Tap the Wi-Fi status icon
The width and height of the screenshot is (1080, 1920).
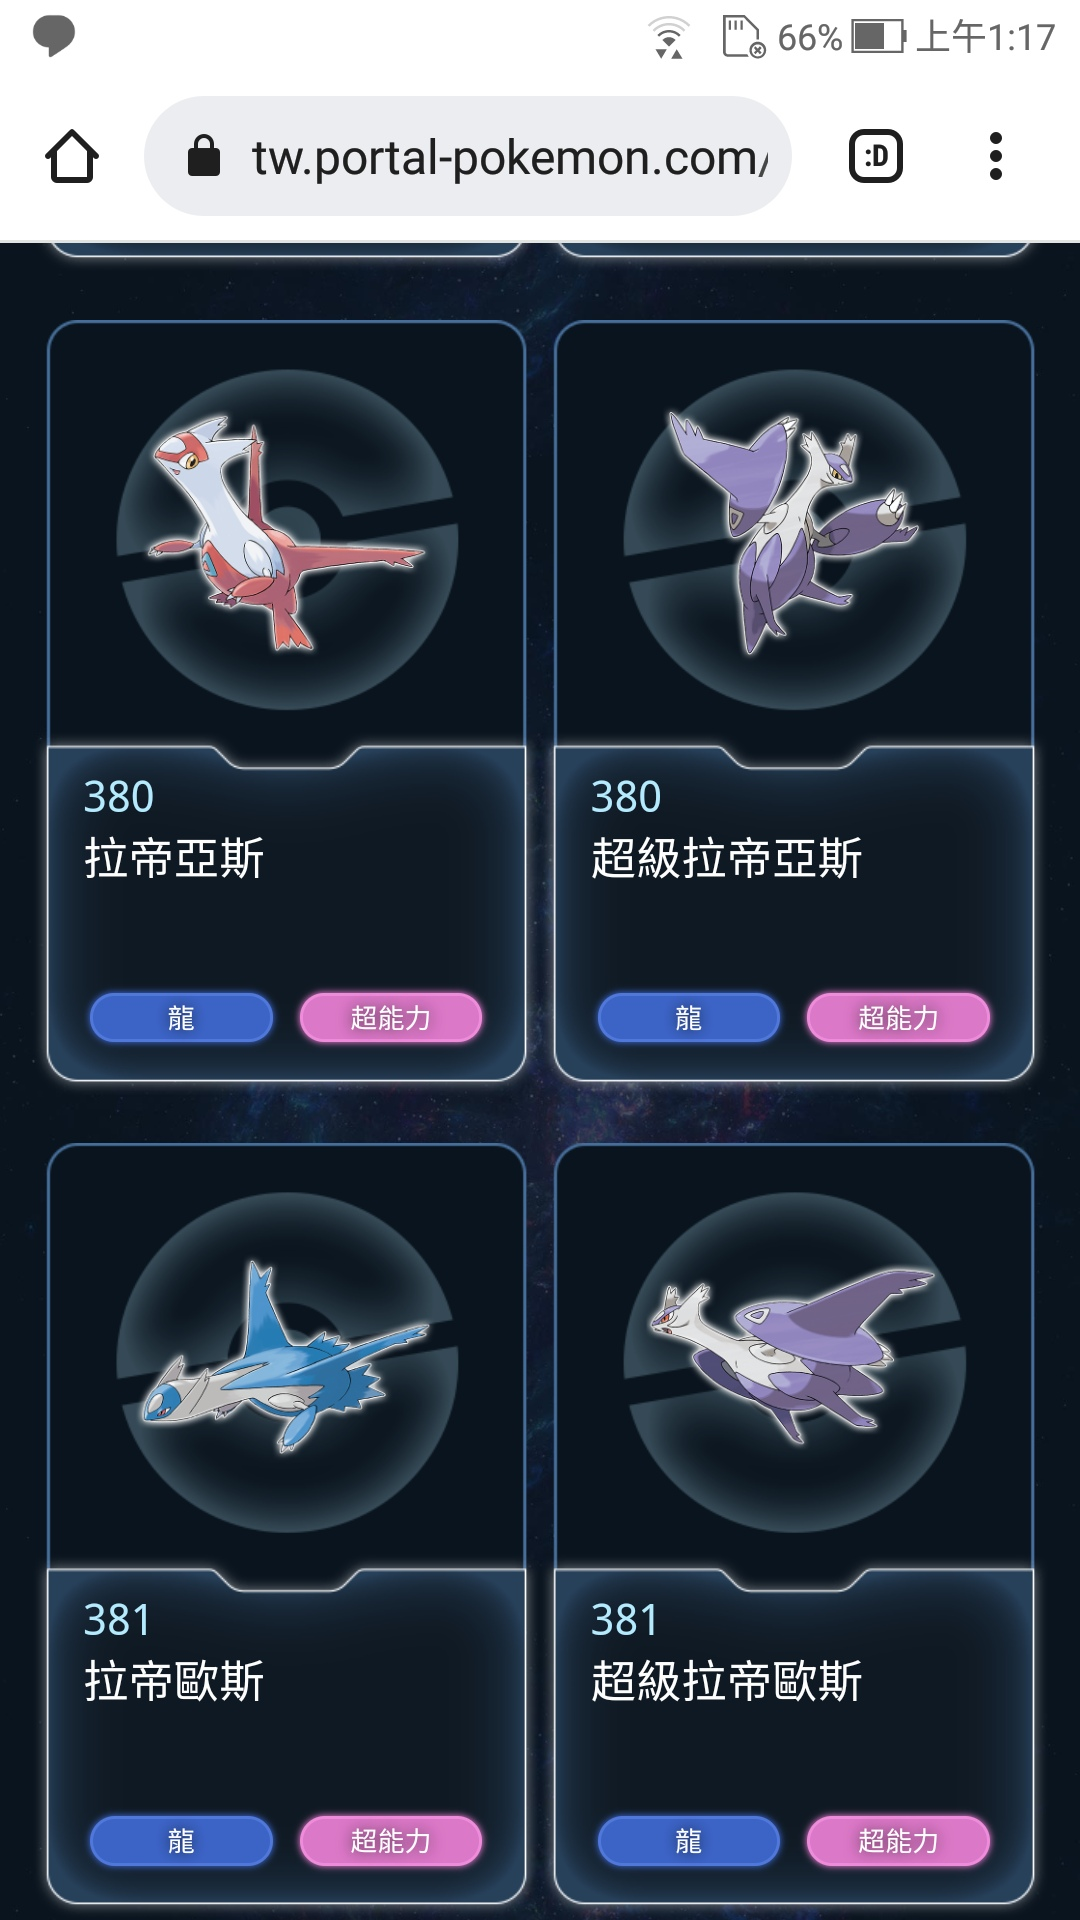[669, 38]
